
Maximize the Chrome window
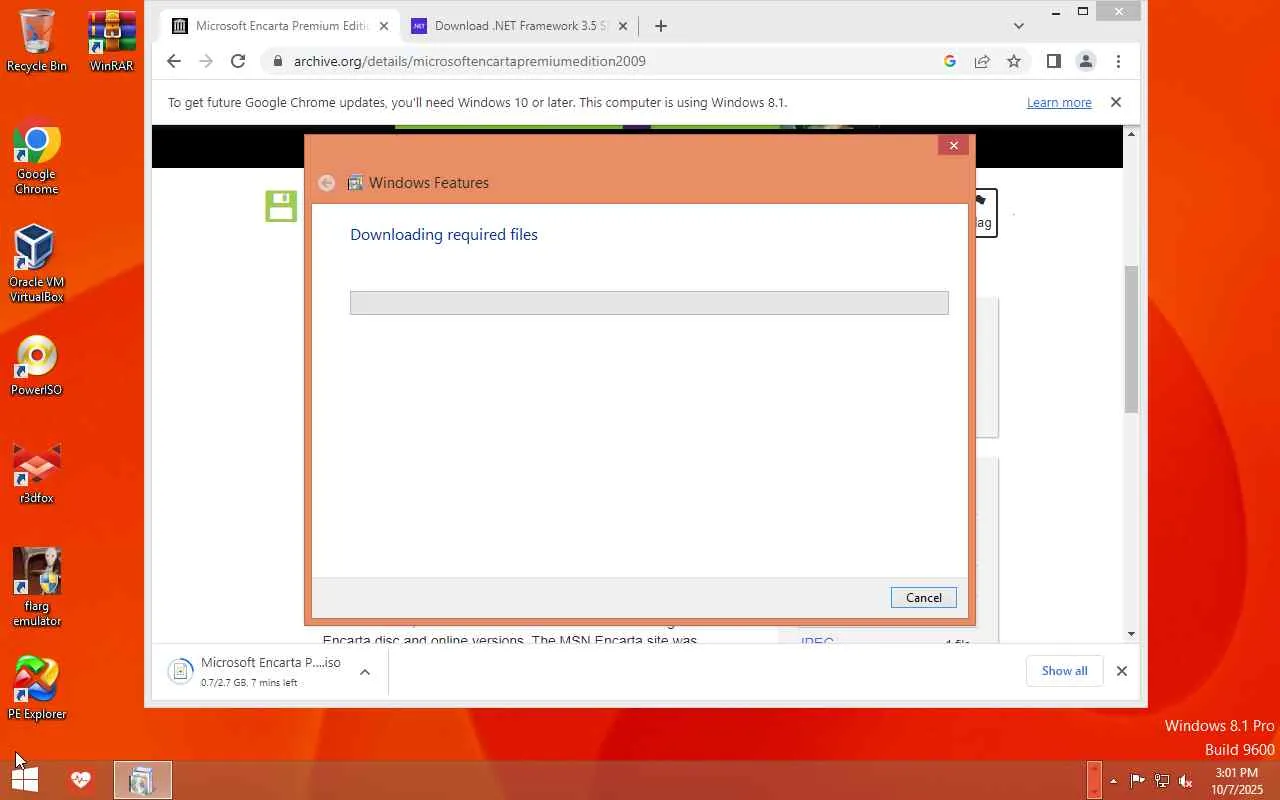tap(1083, 12)
